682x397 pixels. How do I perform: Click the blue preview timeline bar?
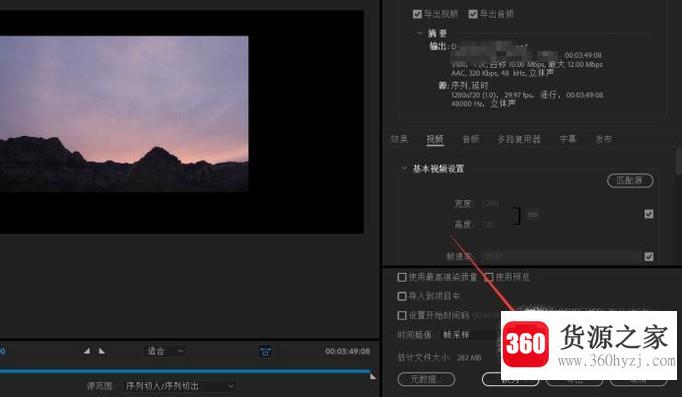(x=185, y=371)
